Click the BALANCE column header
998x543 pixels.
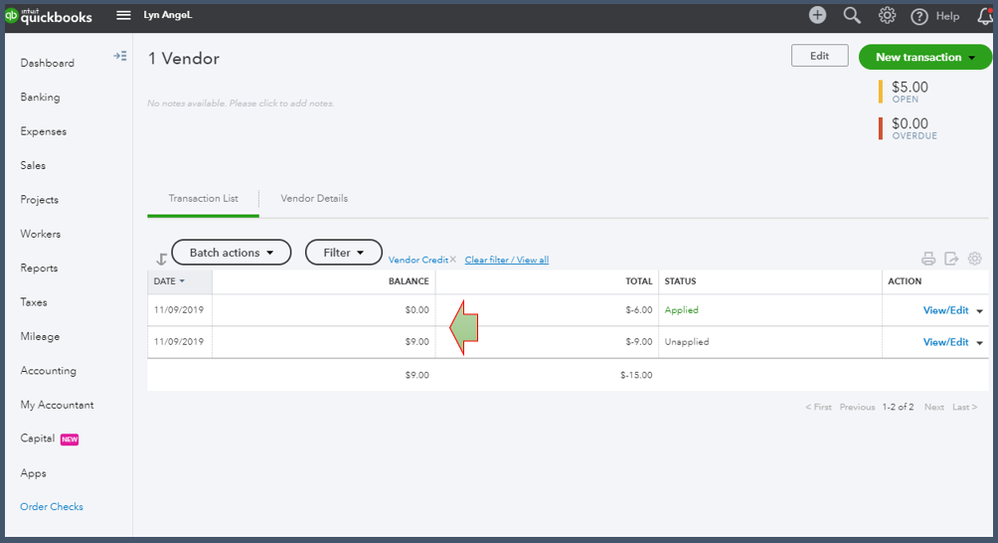[409, 281]
